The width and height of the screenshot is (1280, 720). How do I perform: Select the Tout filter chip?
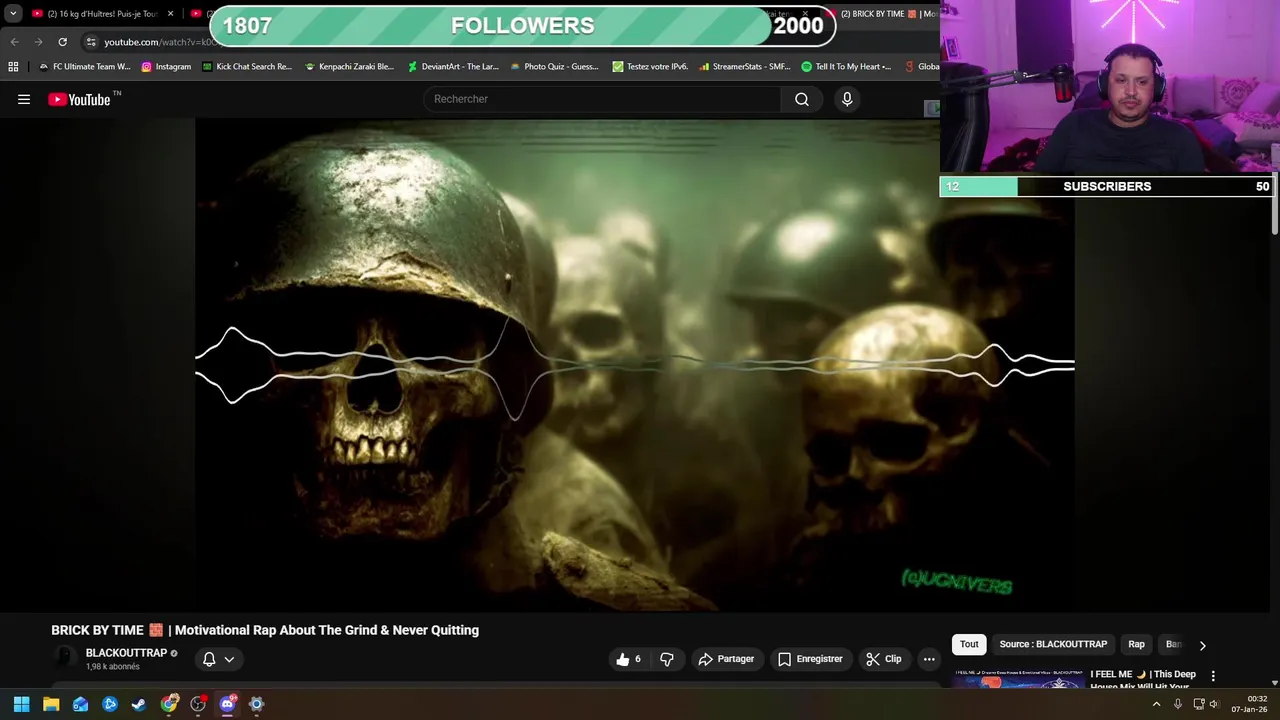(969, 644)
